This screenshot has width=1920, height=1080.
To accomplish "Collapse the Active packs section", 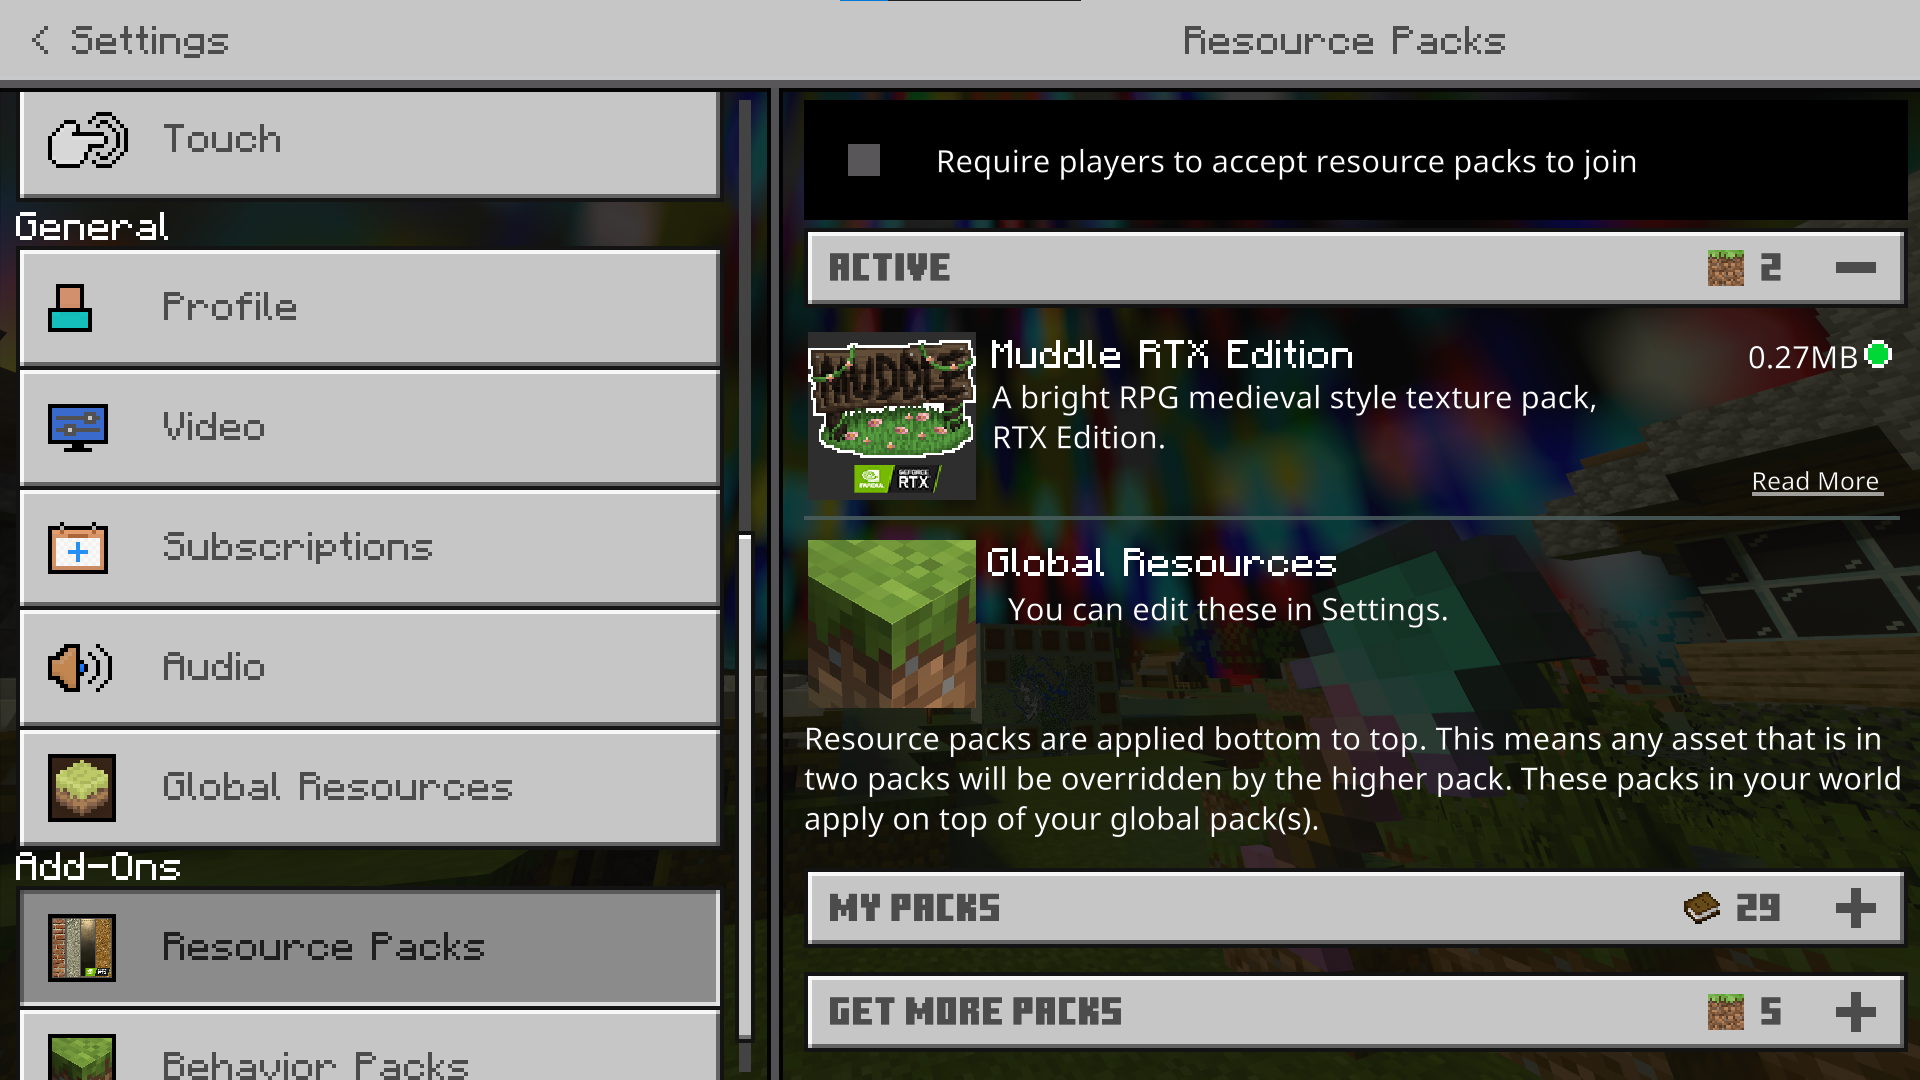I will pos(1856,268).
